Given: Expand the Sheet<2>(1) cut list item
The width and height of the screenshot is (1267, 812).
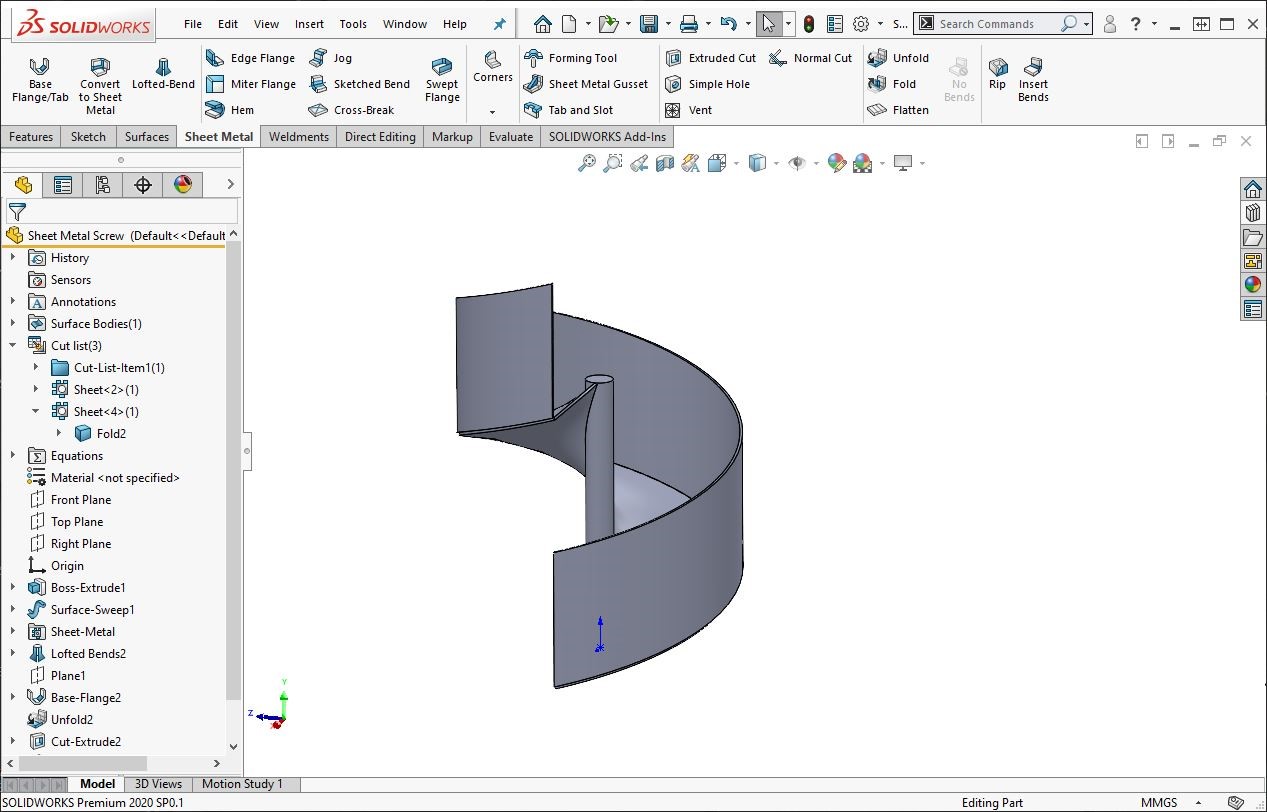Looking at the screenshot, I should [x=36, y=390].
